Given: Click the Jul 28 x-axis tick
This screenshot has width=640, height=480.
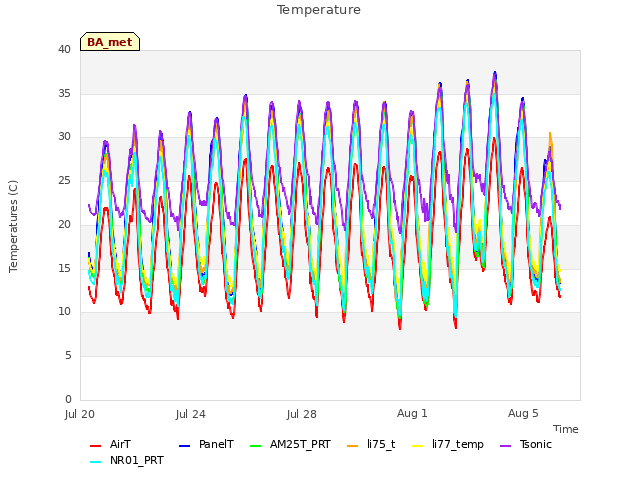Looking at the screenshot, I should coord(302,414).
